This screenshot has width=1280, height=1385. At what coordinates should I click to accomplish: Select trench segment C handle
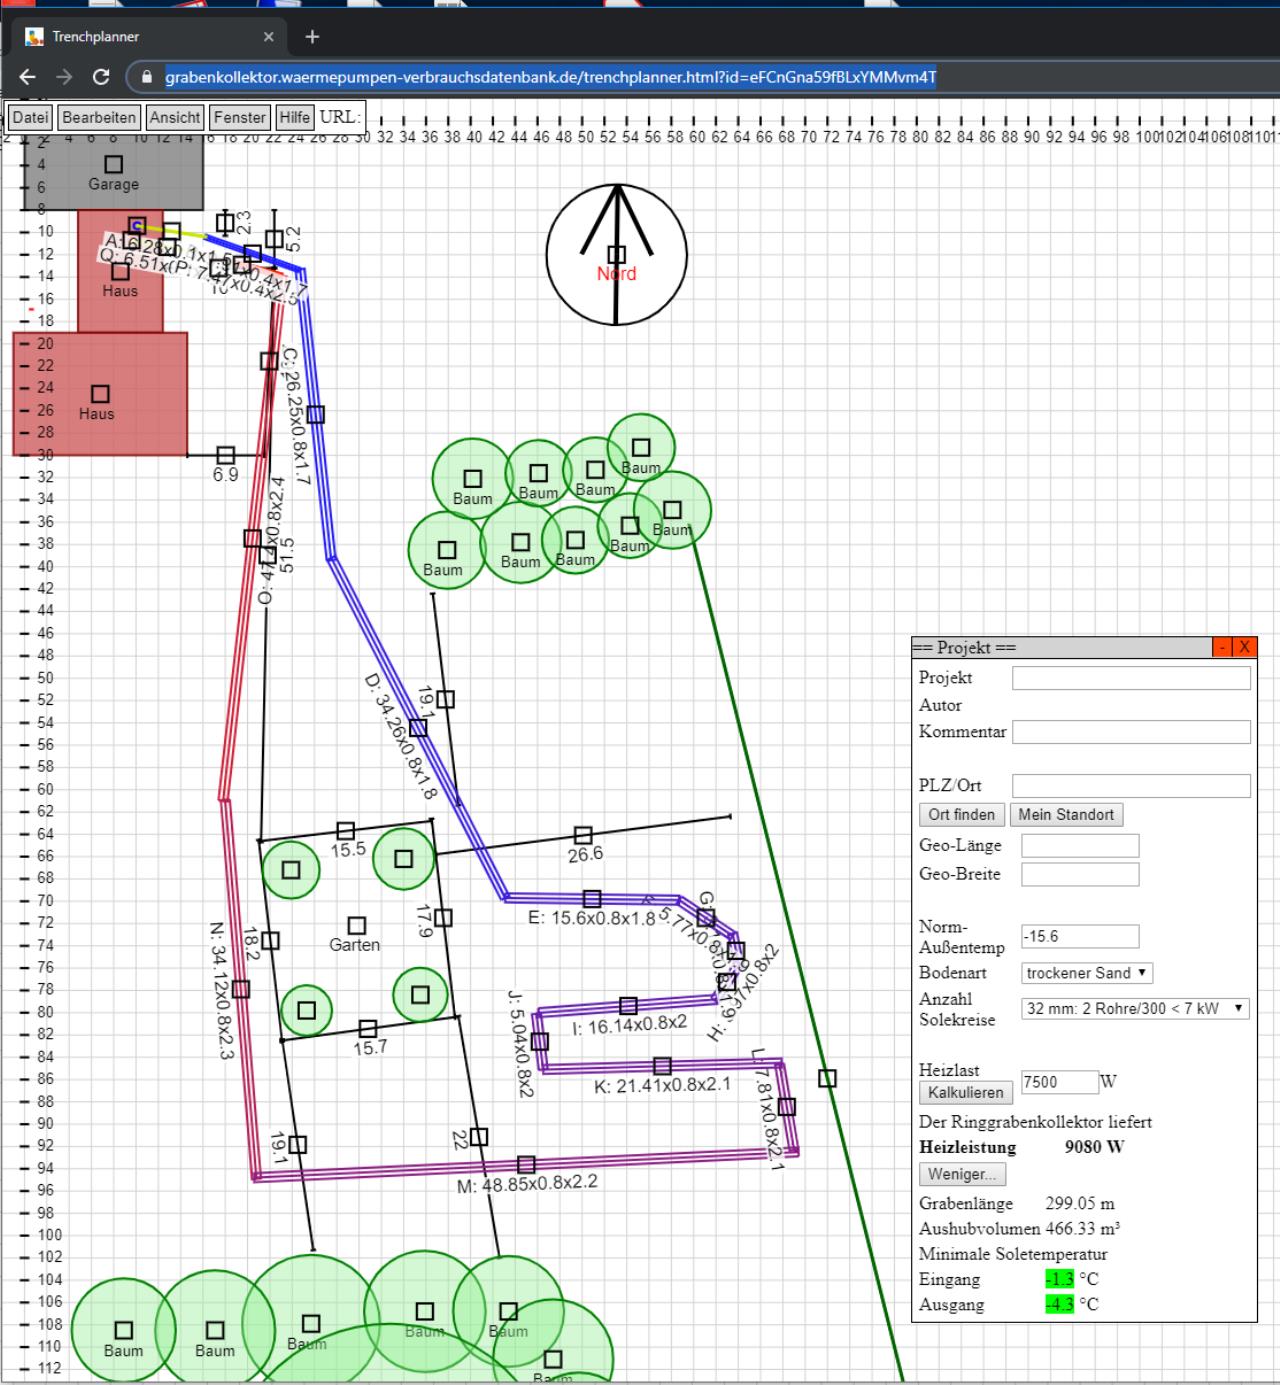coord(315,414)
